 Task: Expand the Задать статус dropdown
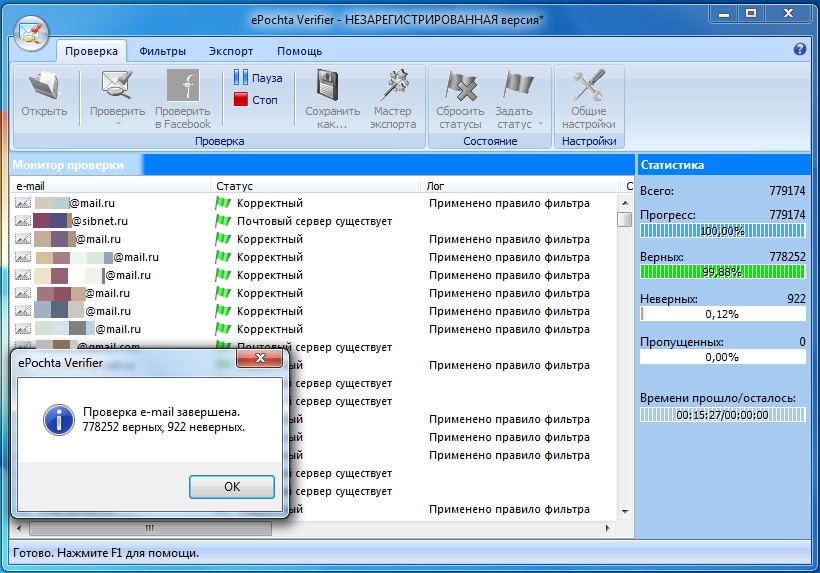(x=541, y=125)
